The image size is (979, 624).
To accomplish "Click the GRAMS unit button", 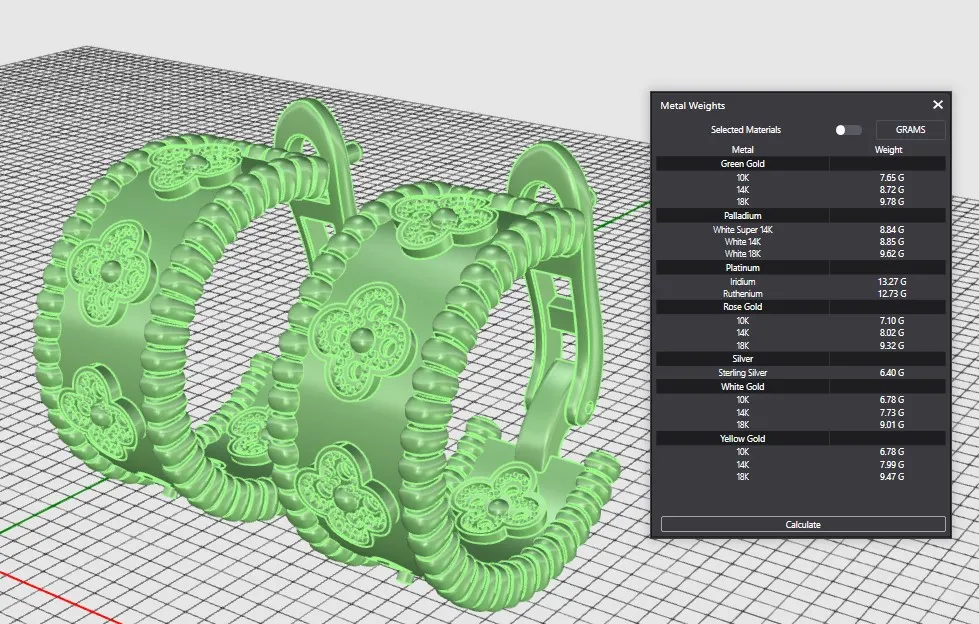I will (910, 130).
